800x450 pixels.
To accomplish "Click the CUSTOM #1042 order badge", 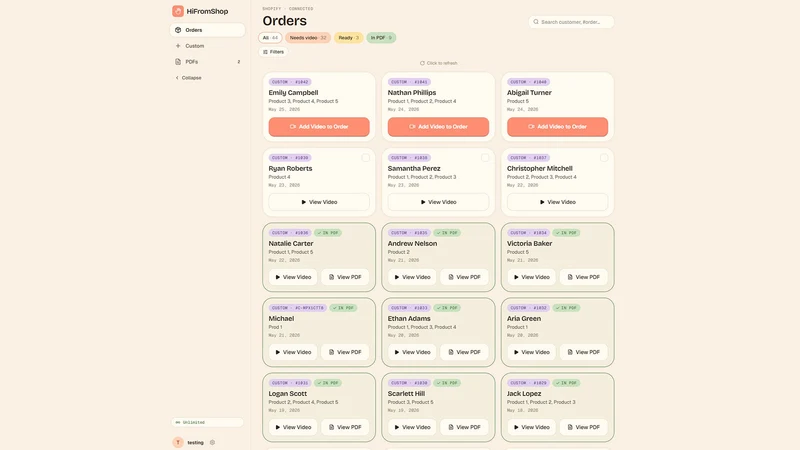I will tap(290, 82).
